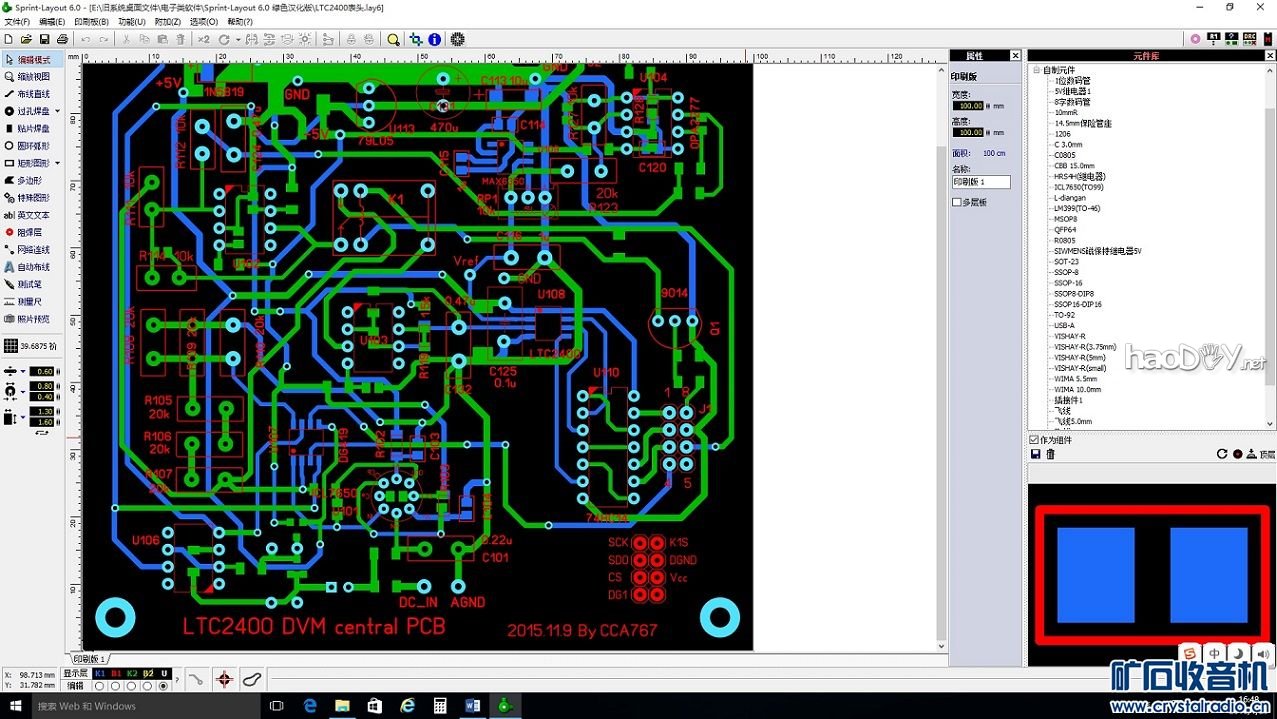Open the 过孔焊盘 pad shape dropdown arrow
1277x719 pixels.
pos(57,111)
